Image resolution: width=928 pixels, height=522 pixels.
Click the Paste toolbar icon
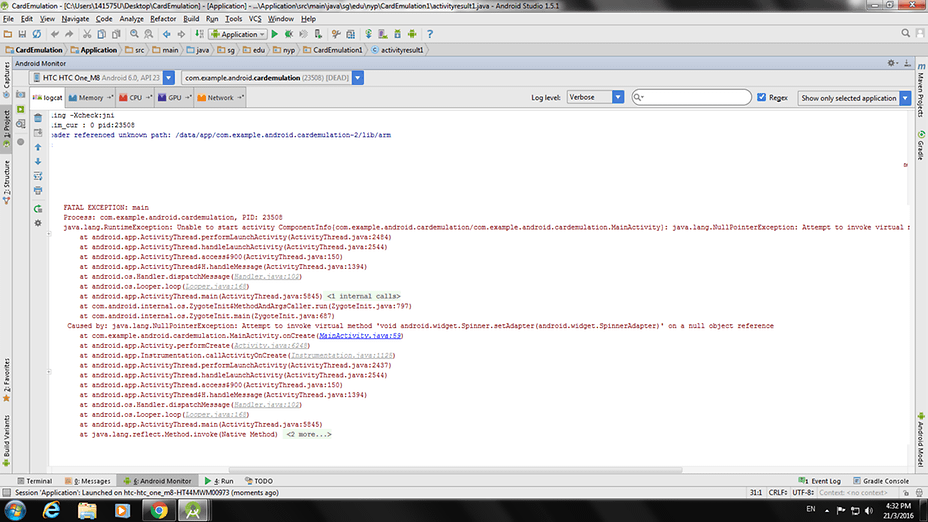pyautogui.click(x=117, y=34)
